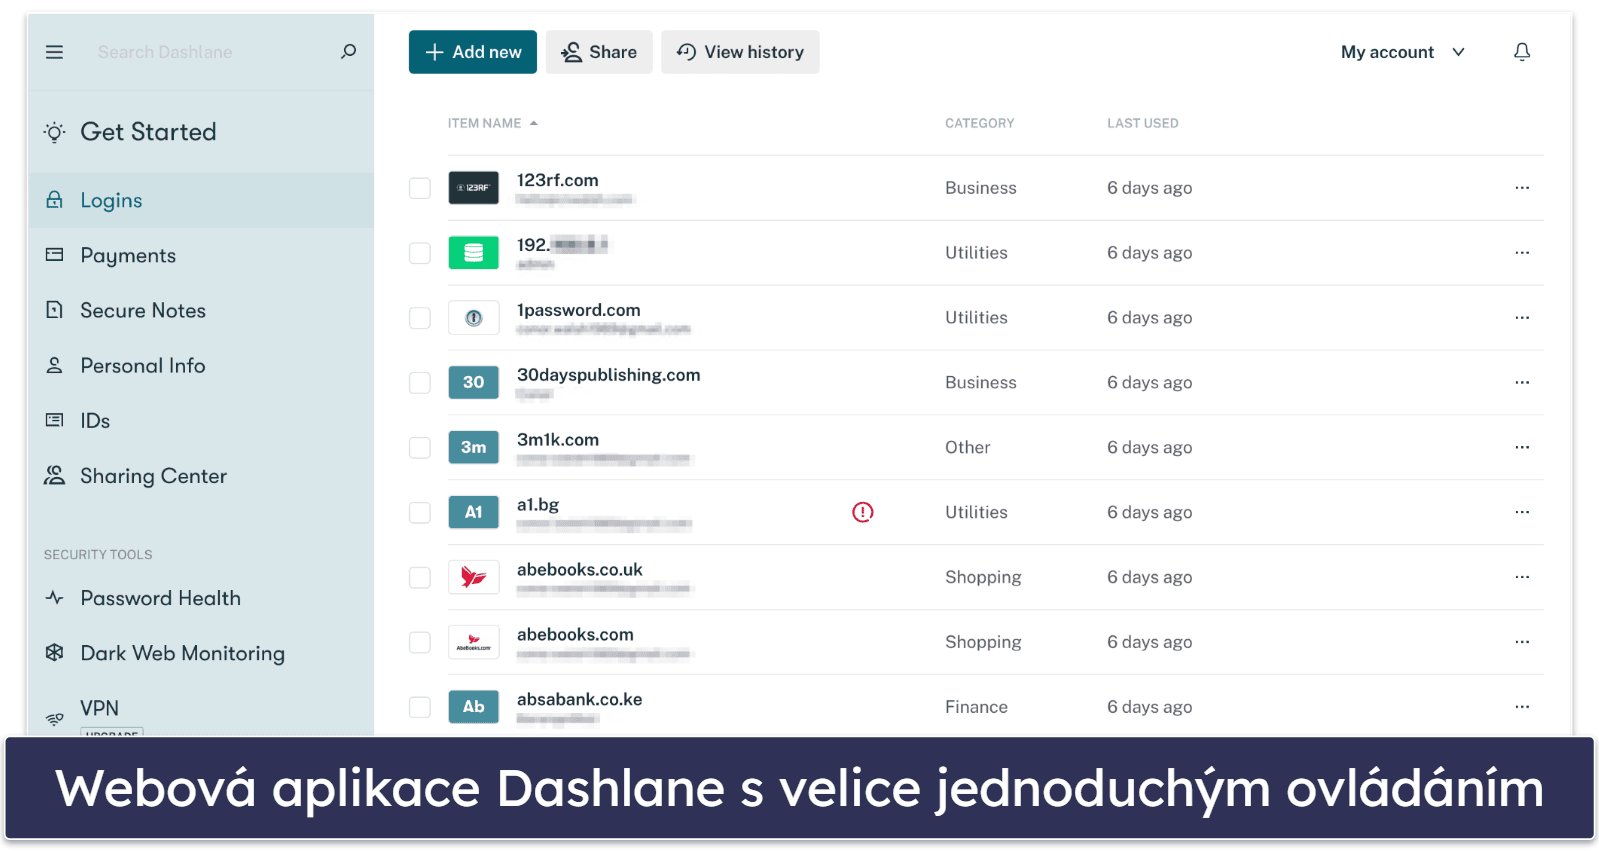Viewport: 1599px width, 851px height.
Task: Click the 'A1' thumbnail for a1.bg
Action: pyautogui.click(x=473, y=512)
